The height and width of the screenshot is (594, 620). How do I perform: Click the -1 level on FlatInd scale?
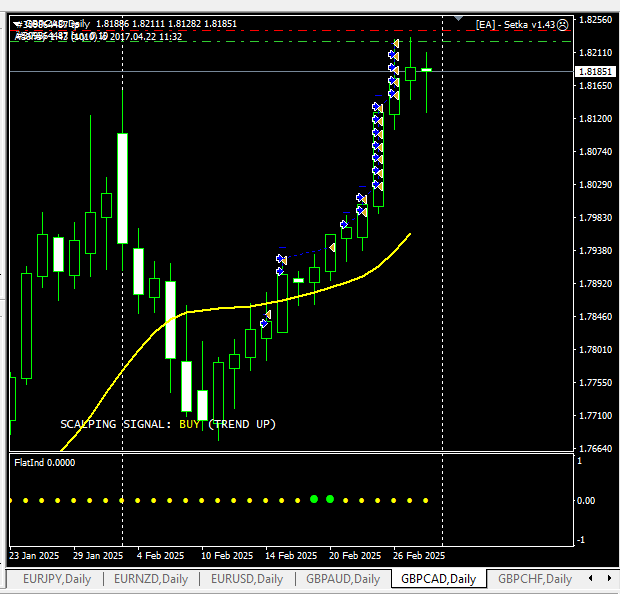580,540
